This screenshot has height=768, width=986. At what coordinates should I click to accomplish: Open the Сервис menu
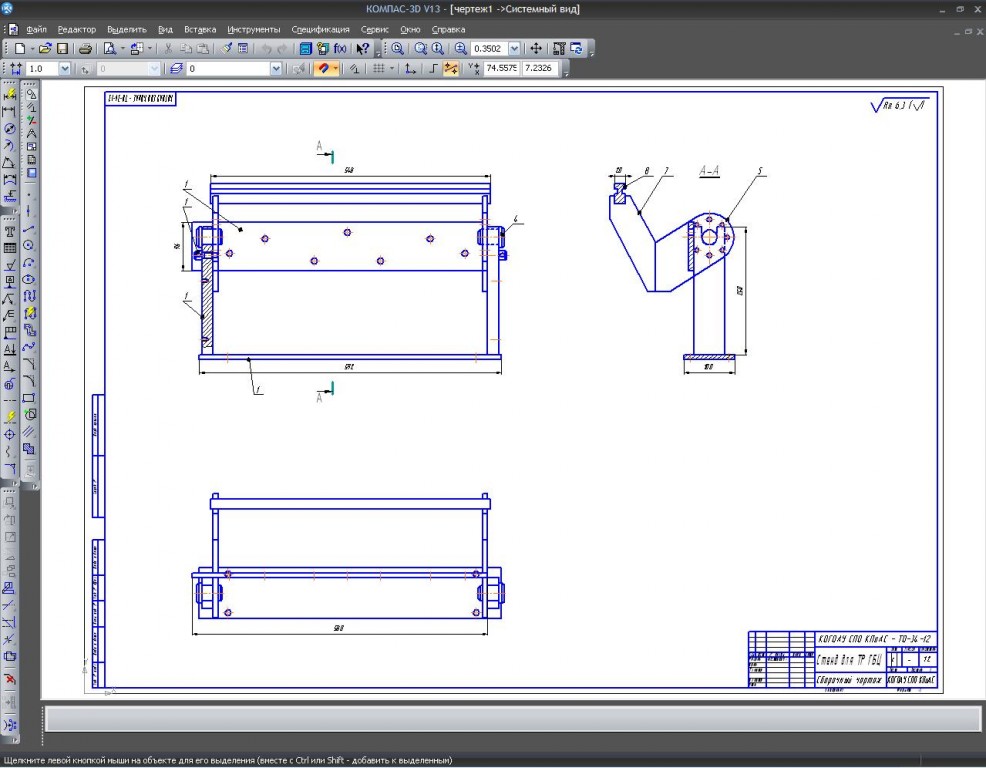pos(374,30)
